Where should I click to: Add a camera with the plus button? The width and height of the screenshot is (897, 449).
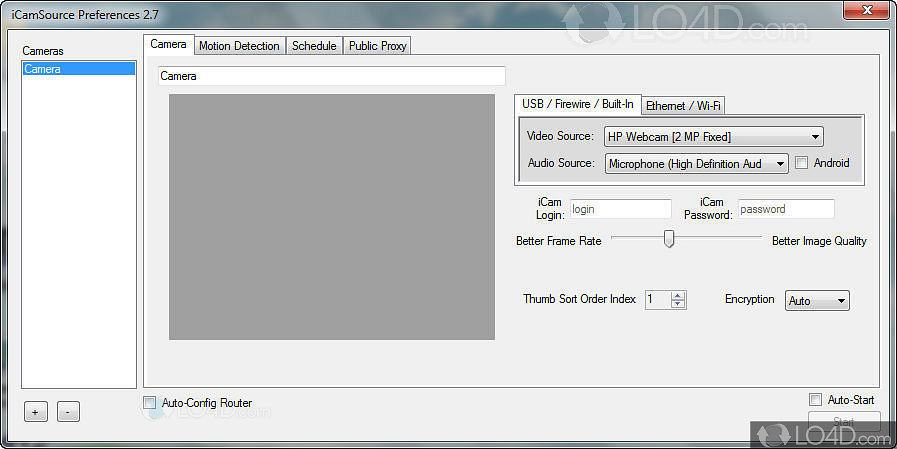click(35, 412)
